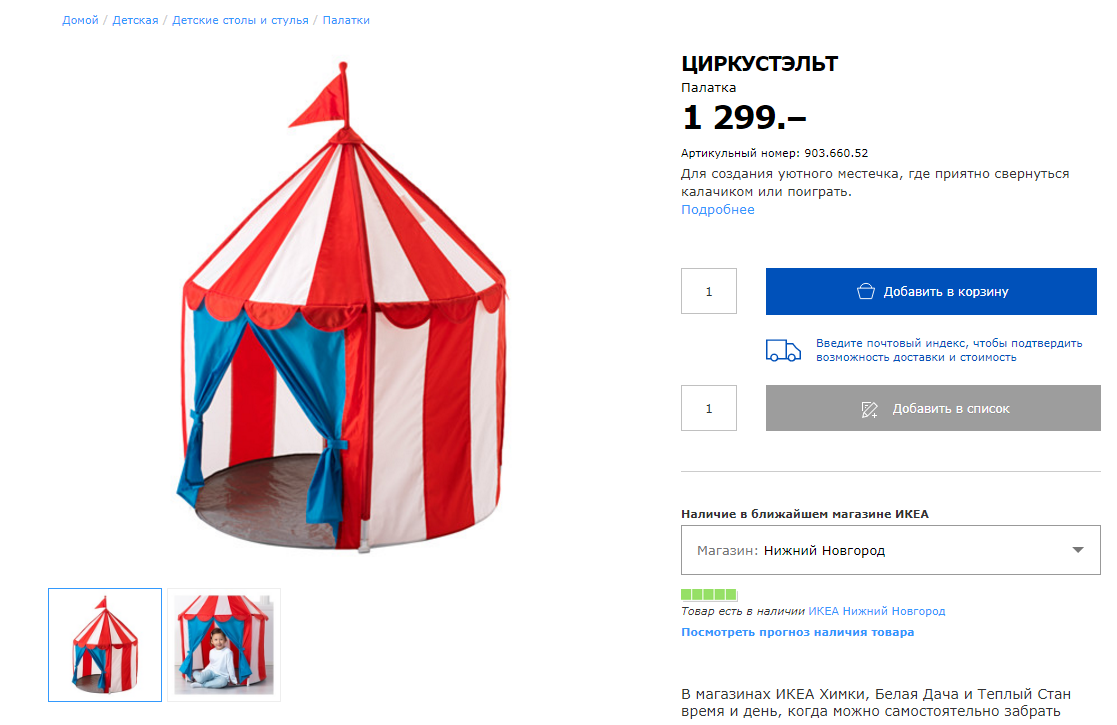Click list quantity input field

coord(709,408)
